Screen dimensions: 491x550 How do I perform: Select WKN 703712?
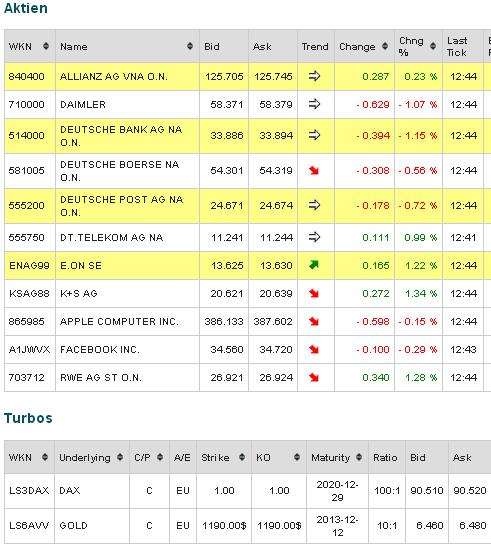click(x=27, y=378)
